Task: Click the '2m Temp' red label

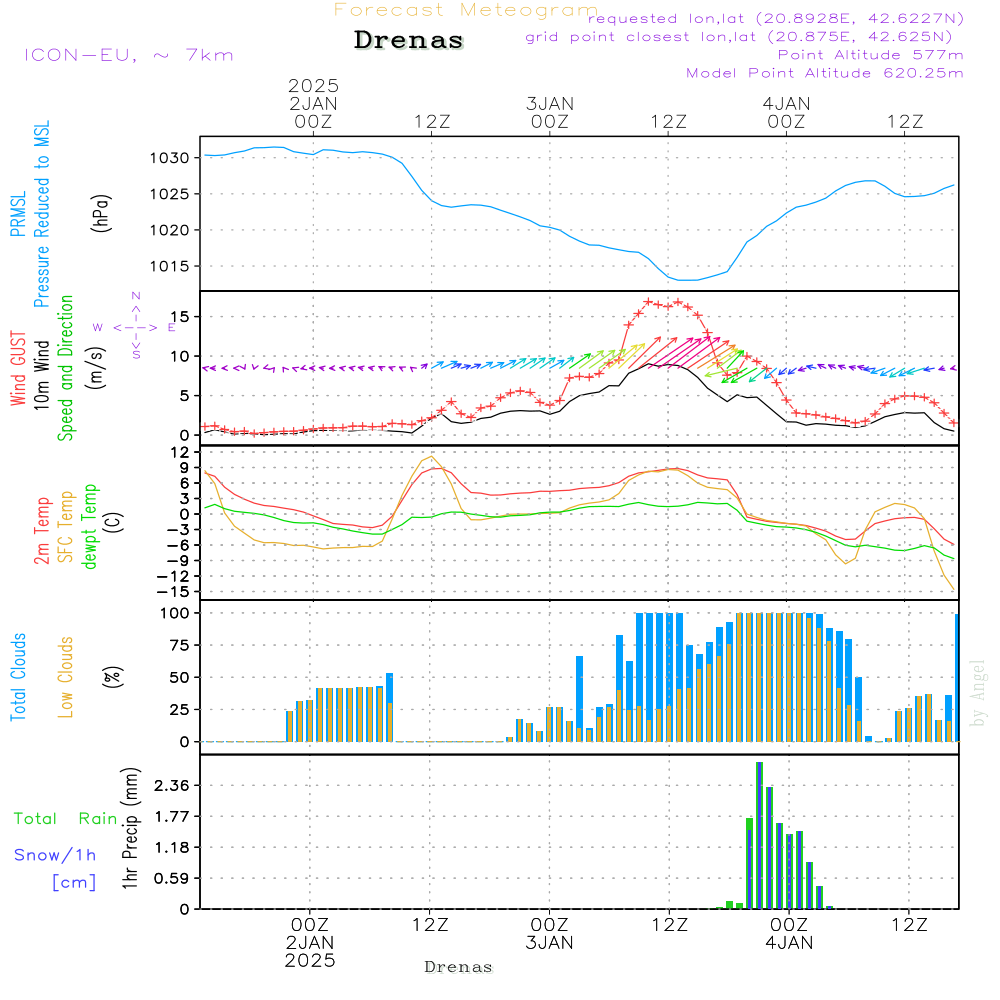Action: (41, 531)
